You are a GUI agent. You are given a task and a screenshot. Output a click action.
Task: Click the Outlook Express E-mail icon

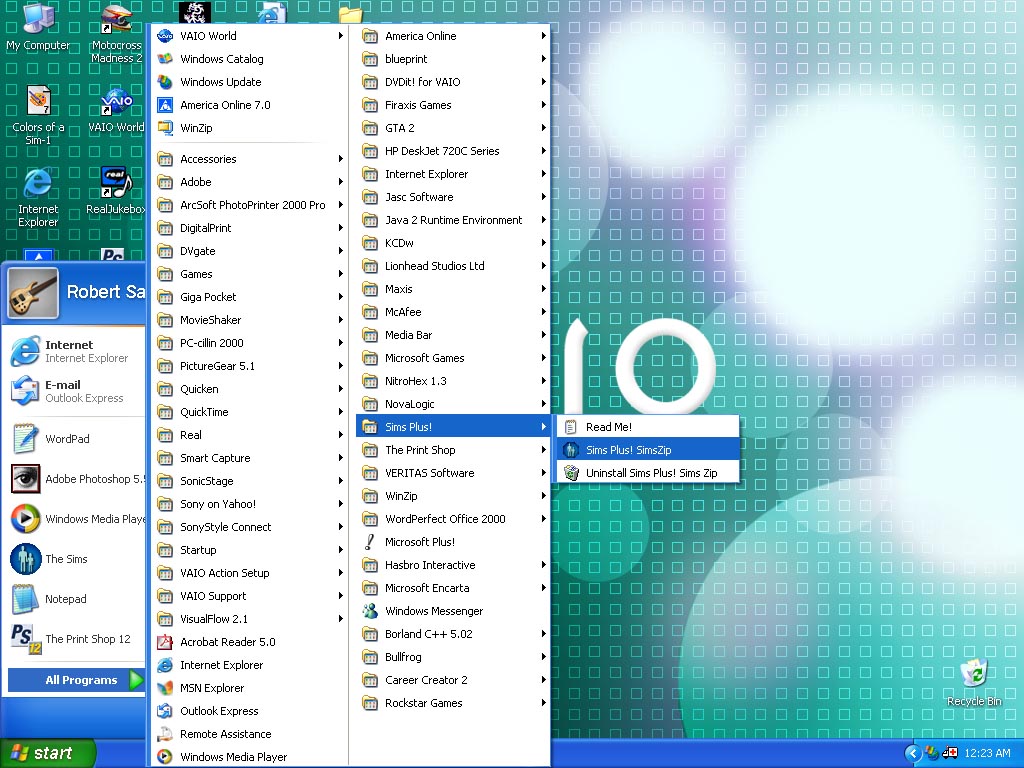[25, 391]
